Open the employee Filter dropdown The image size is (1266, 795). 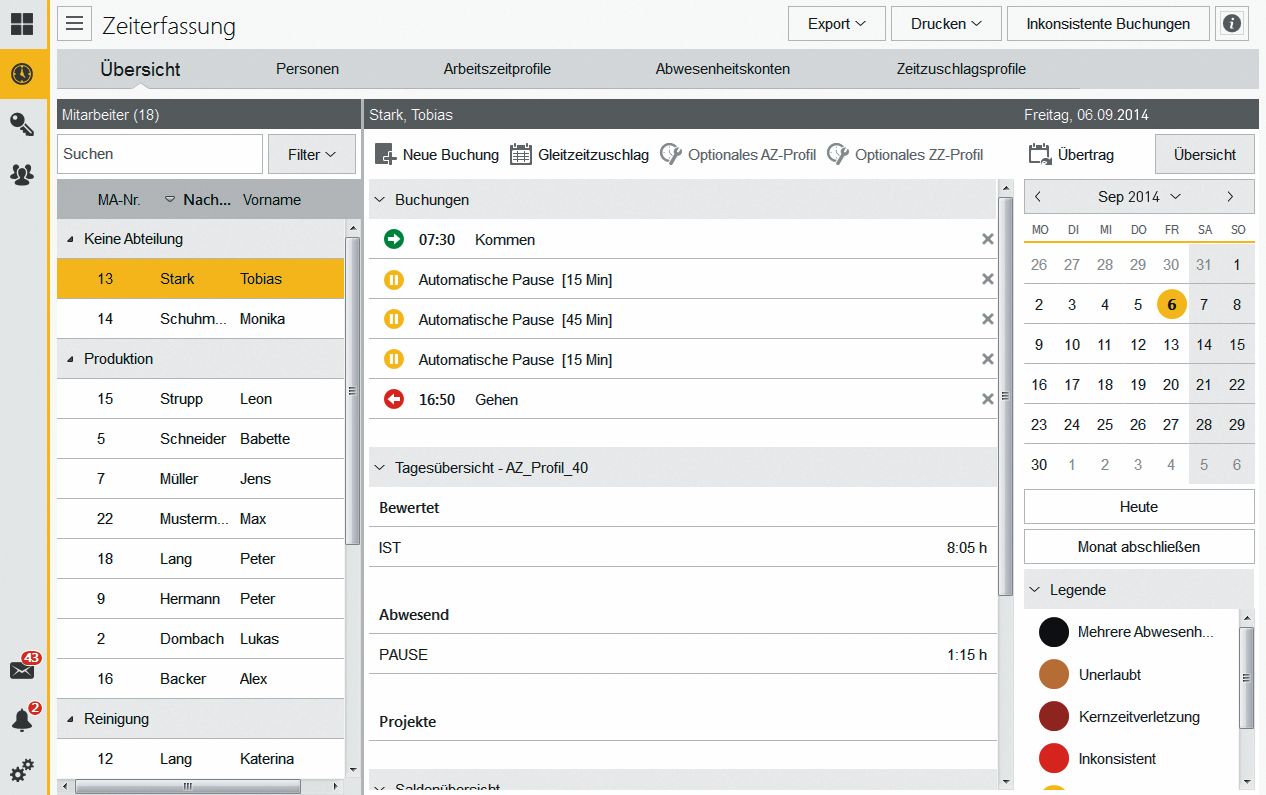coord(312,154)
